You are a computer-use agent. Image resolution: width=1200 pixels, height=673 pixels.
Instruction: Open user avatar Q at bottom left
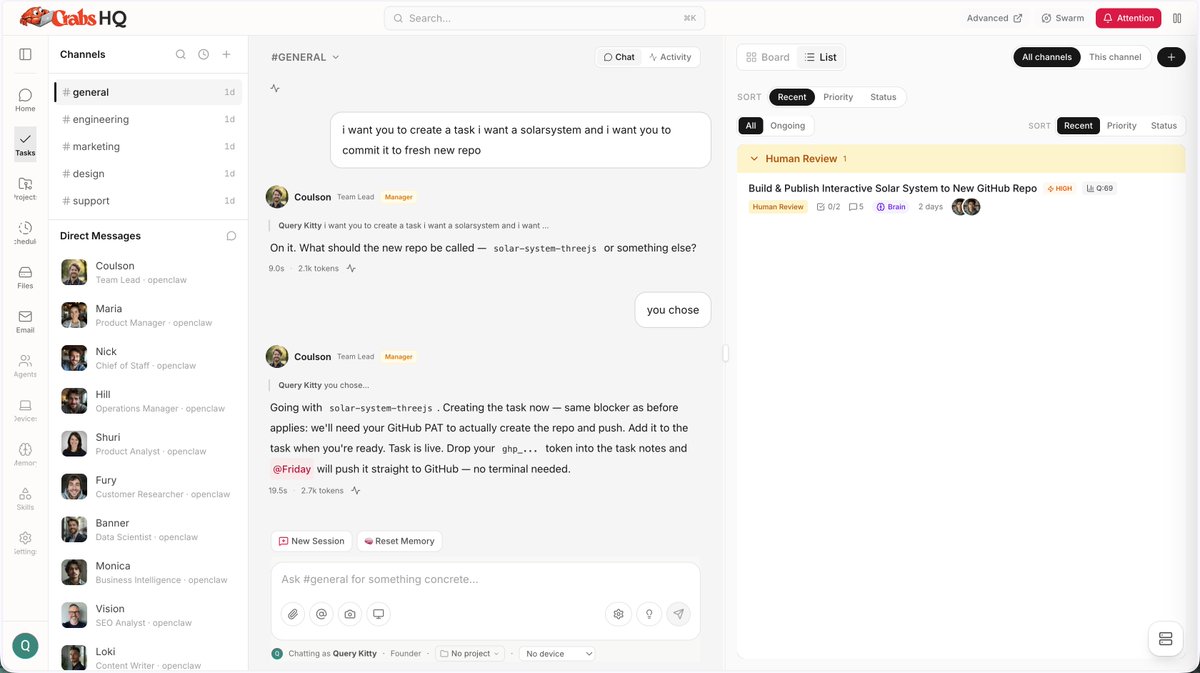tap(25, 646)
